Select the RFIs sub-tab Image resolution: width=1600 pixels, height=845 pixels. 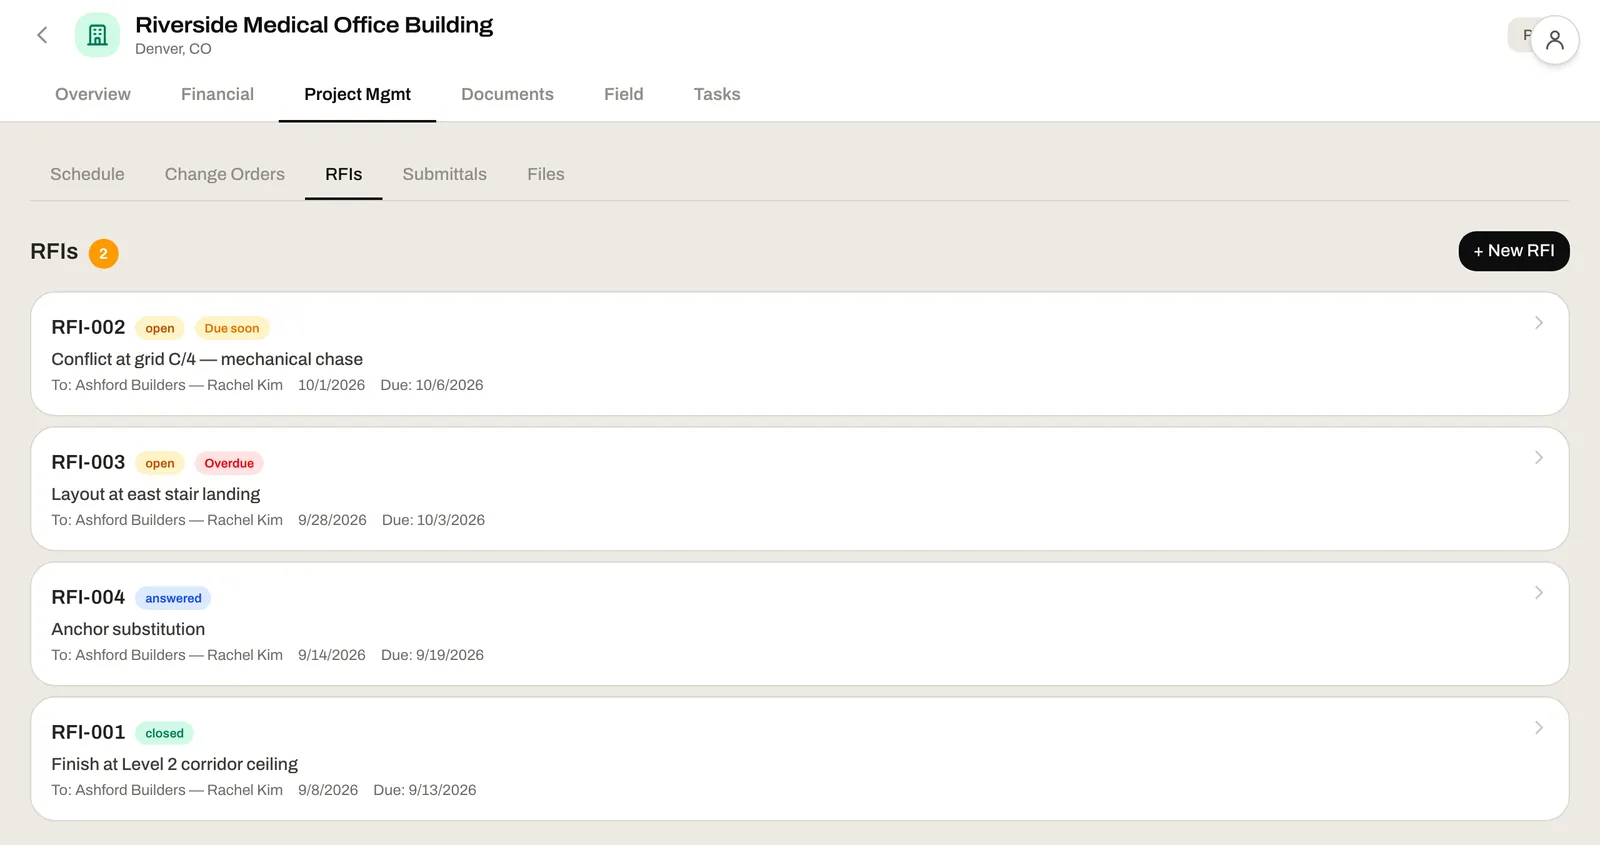point(343,174)
